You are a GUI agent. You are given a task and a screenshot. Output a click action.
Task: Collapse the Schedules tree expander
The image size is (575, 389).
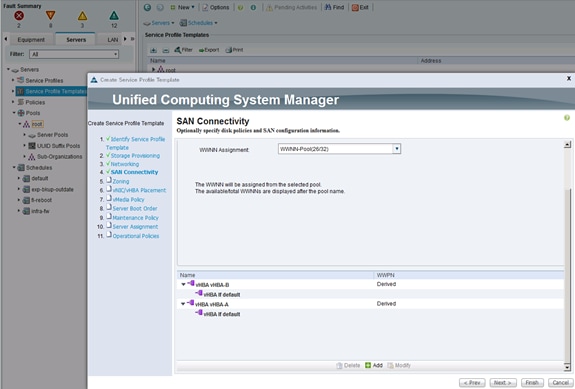pyautogui.click(x=14, y=168)
